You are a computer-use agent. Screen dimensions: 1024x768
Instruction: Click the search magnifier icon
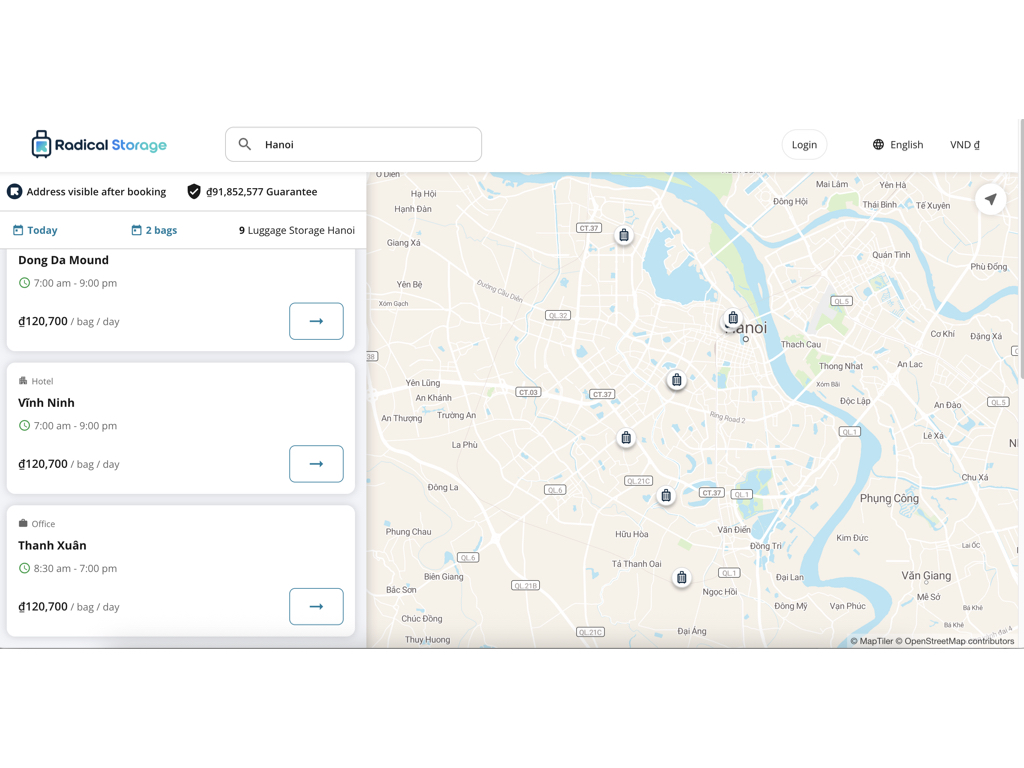coord(245,144)
